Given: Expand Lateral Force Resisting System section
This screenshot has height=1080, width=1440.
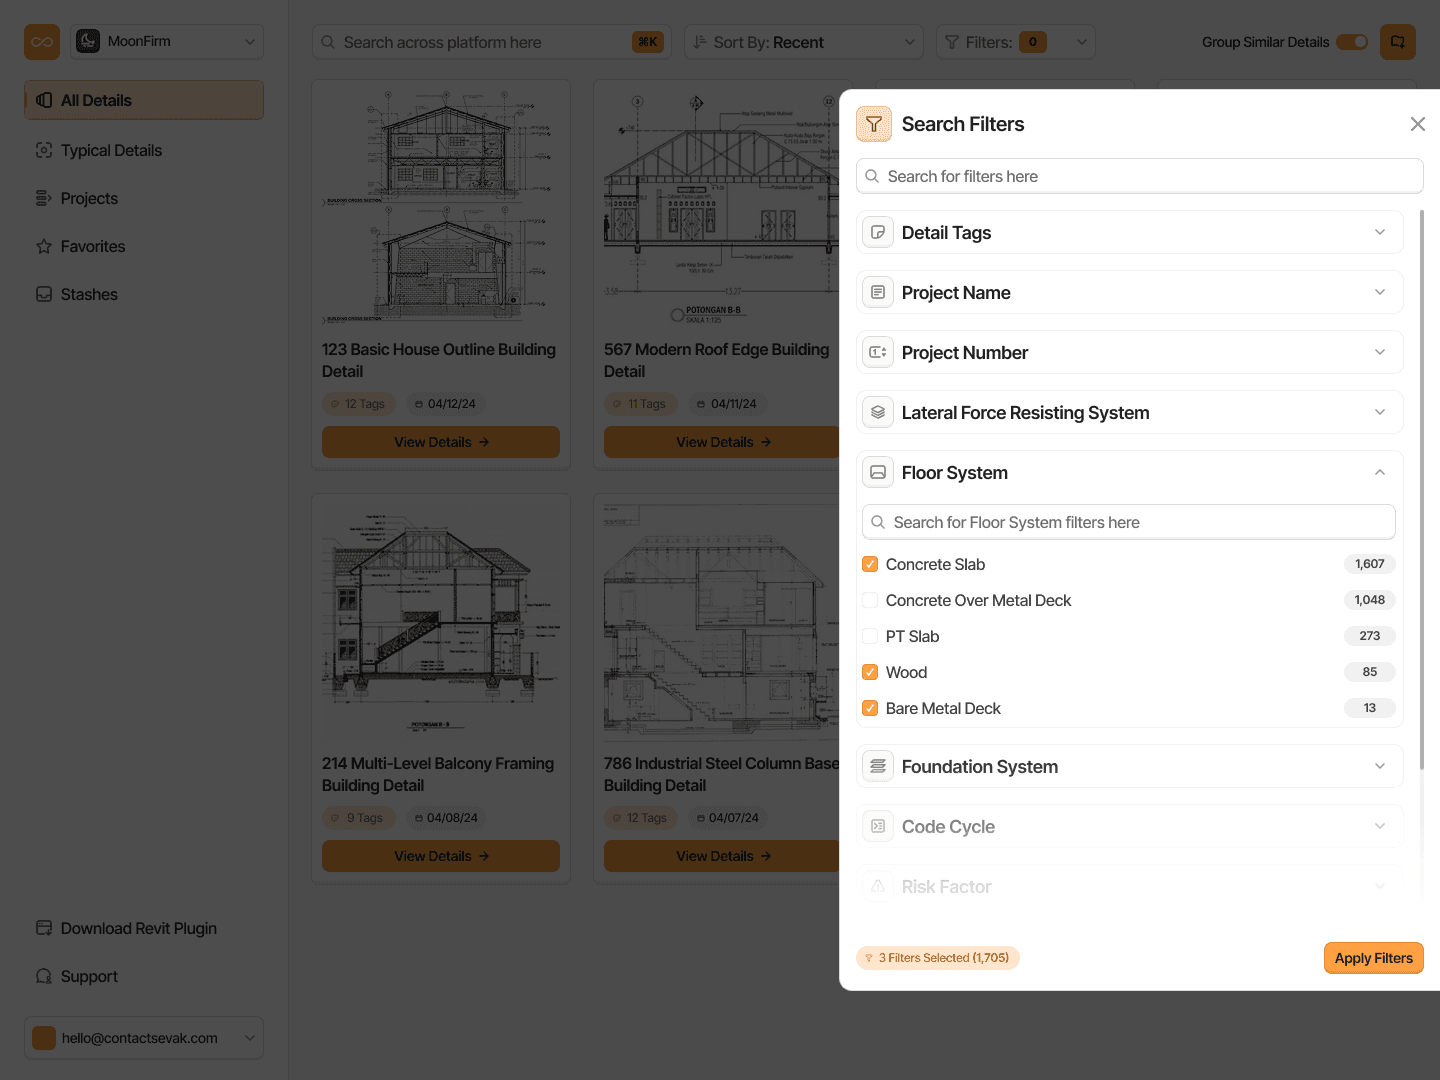Looking at the screenshot, I should tap(1380, 412).
